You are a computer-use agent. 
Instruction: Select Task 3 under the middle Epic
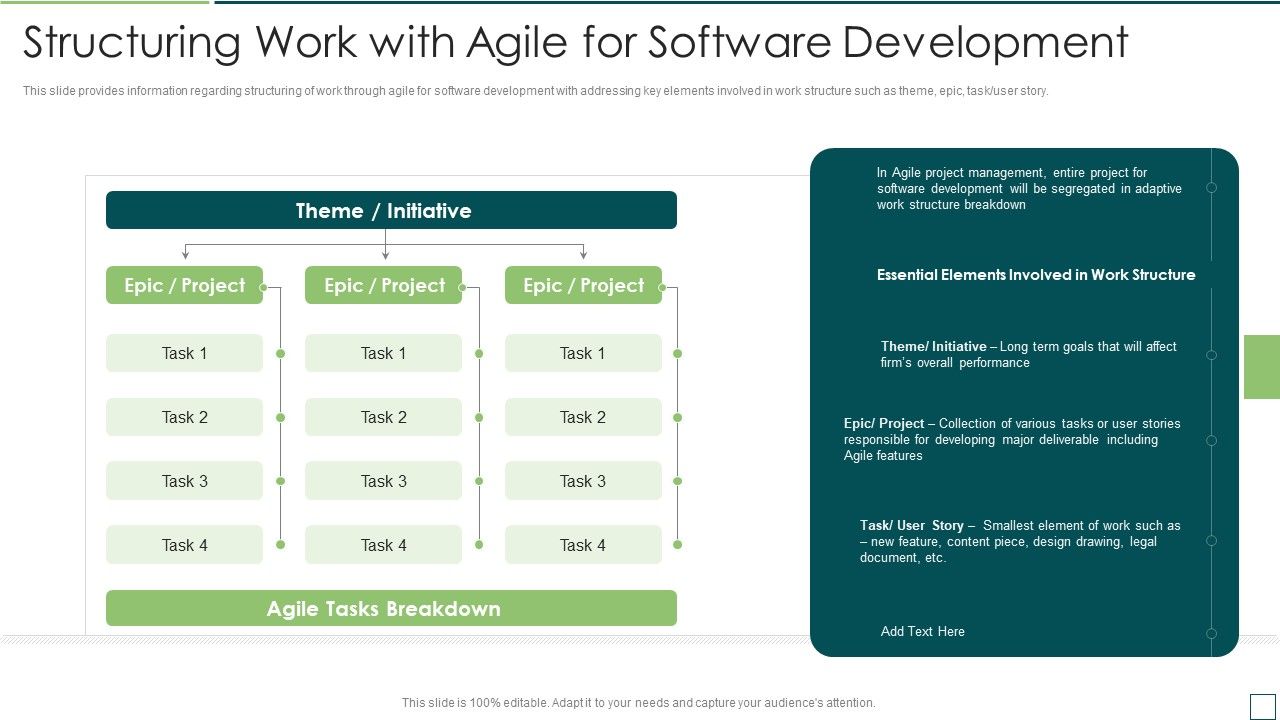point(384,481)
